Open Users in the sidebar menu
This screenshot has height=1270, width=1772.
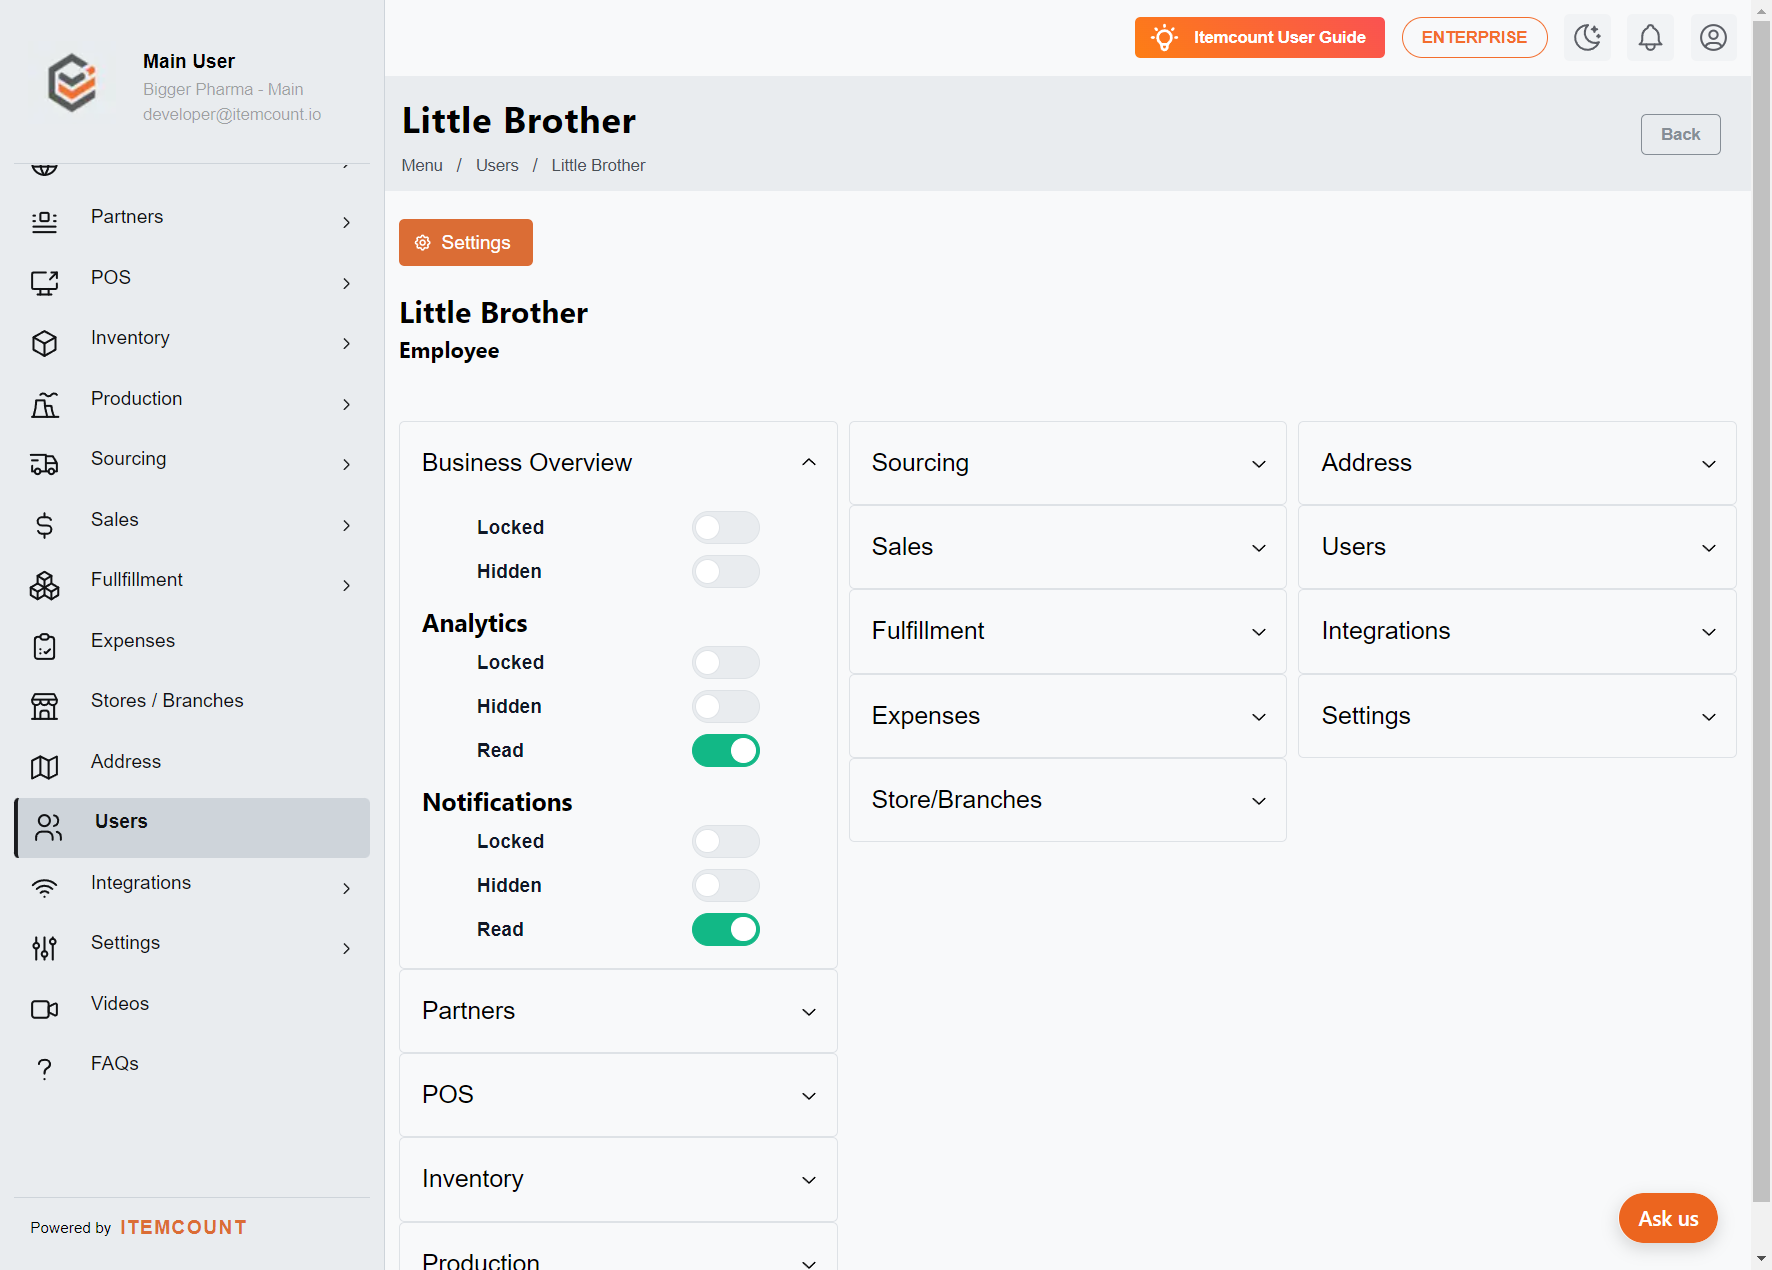[192, 827]
